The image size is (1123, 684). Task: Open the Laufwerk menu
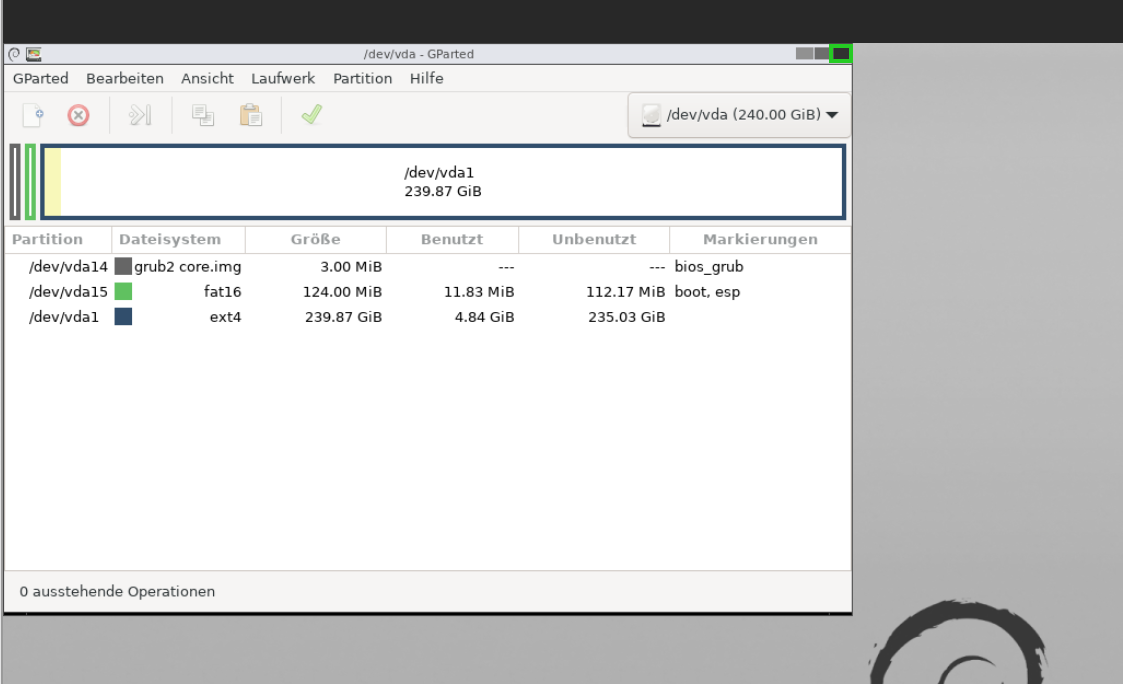tap(282, 78)
